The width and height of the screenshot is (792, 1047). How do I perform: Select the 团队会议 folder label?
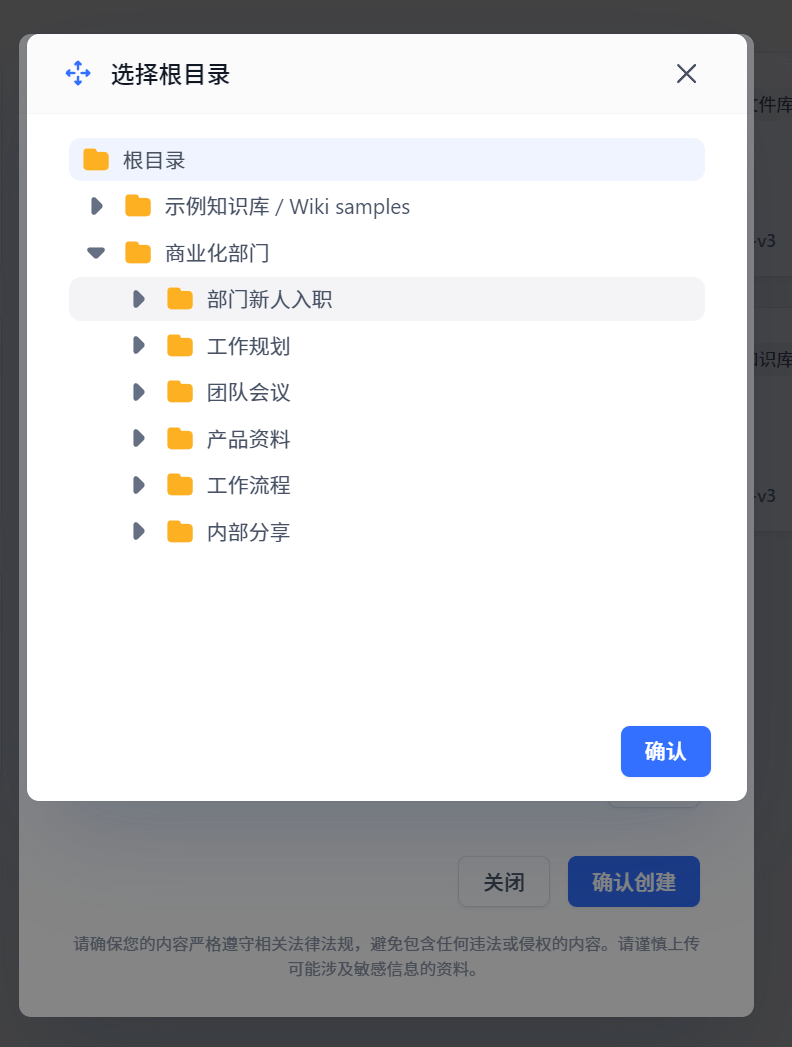[248, 392]
